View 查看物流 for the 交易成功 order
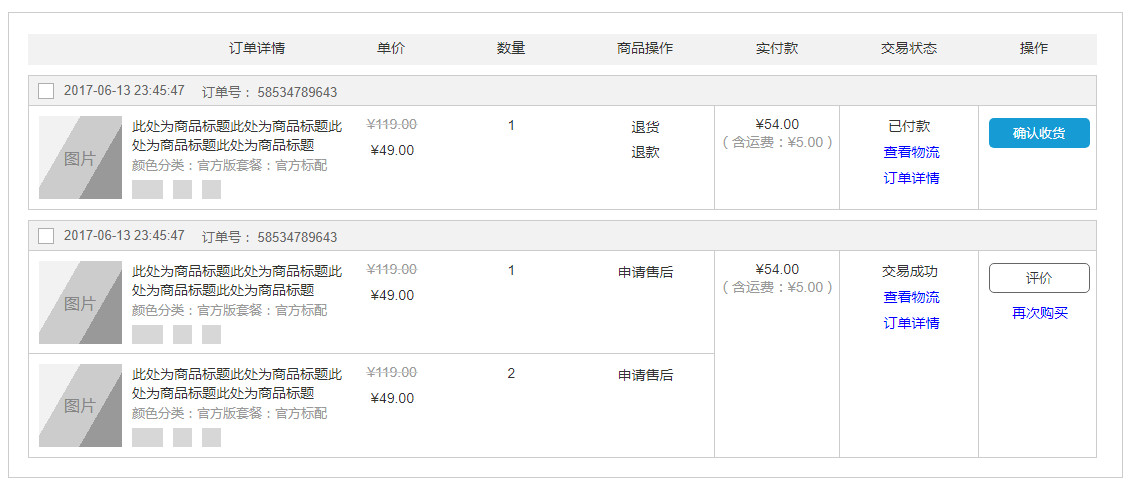 [x=911, y=297]
